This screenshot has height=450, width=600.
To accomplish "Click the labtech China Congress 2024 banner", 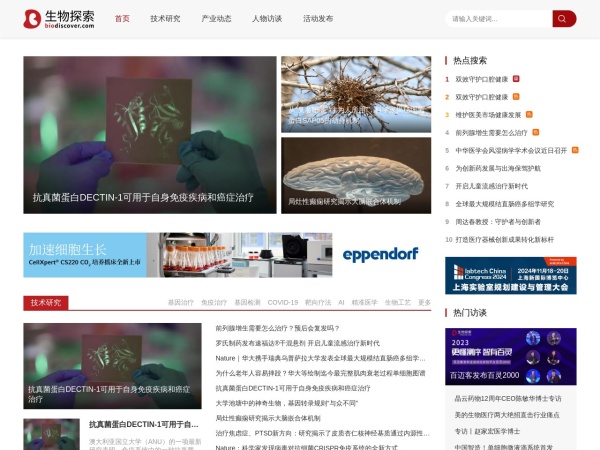I will pos(511,276).
